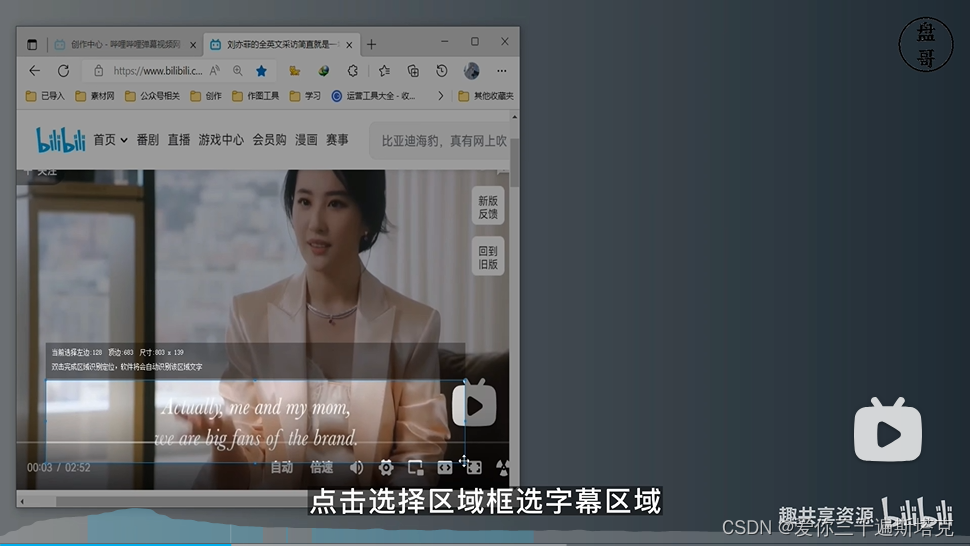Click the 回到旧版 button
This screenshot has height=547, width=970.
488,257
